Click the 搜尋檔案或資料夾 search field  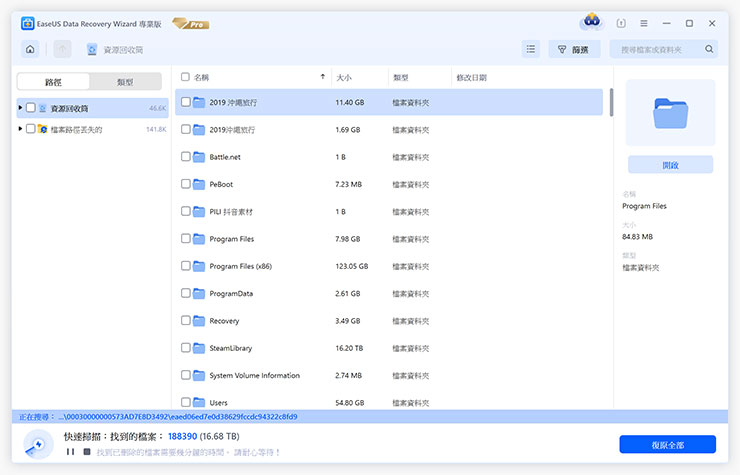coord(658,49)
